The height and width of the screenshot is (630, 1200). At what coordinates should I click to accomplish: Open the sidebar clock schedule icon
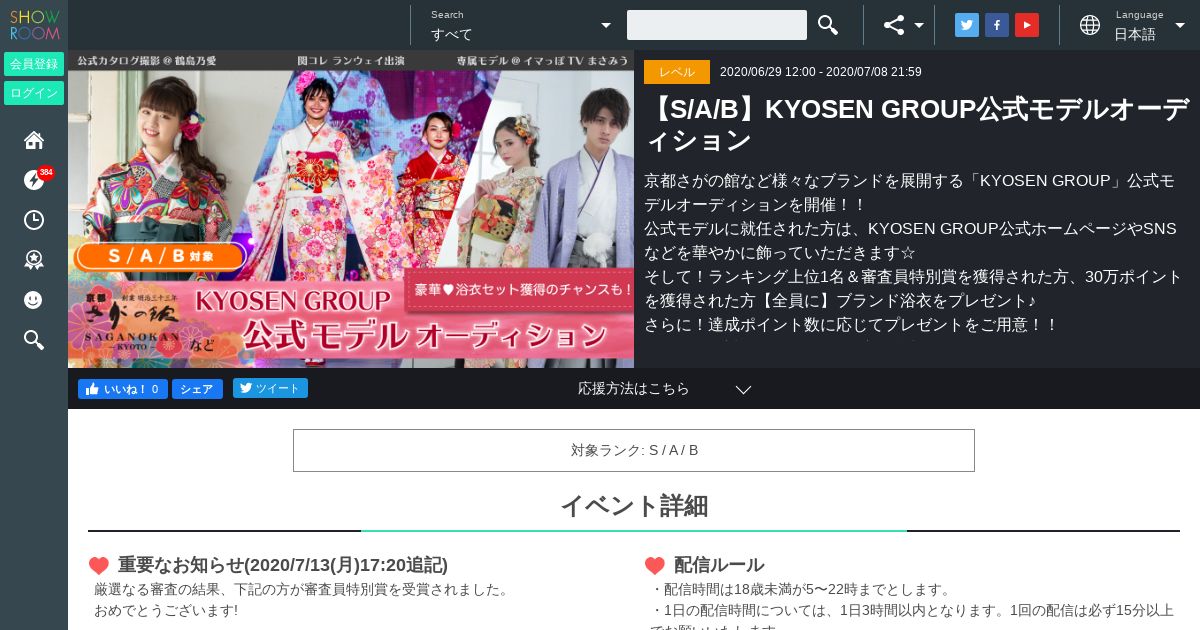(34, 220)
